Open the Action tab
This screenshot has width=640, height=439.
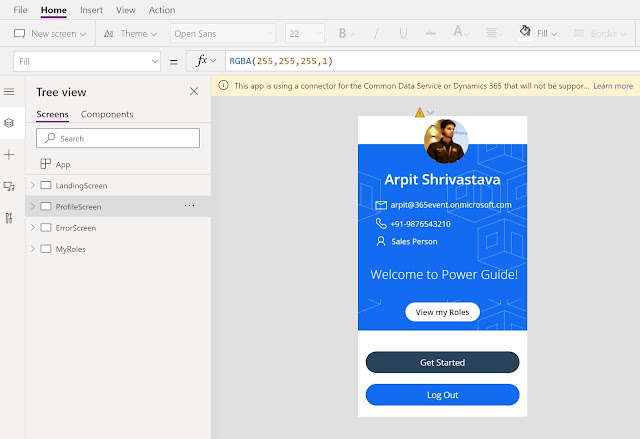click(x=162, y=10)
